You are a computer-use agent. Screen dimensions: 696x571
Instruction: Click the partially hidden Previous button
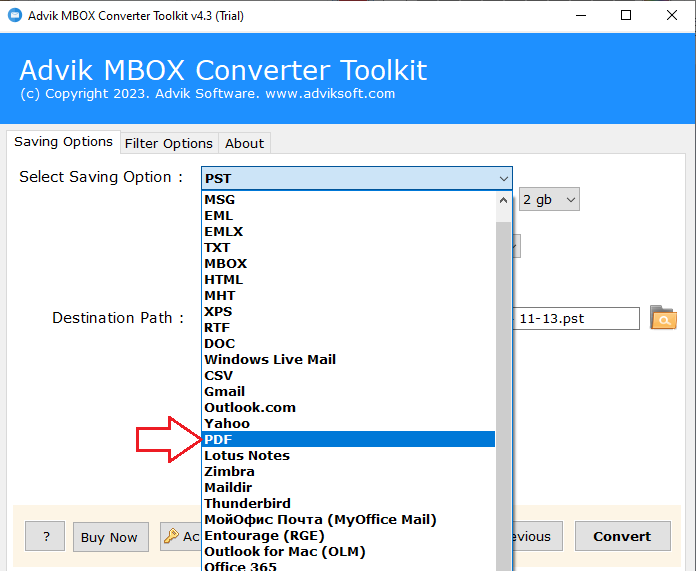point(538,536)
